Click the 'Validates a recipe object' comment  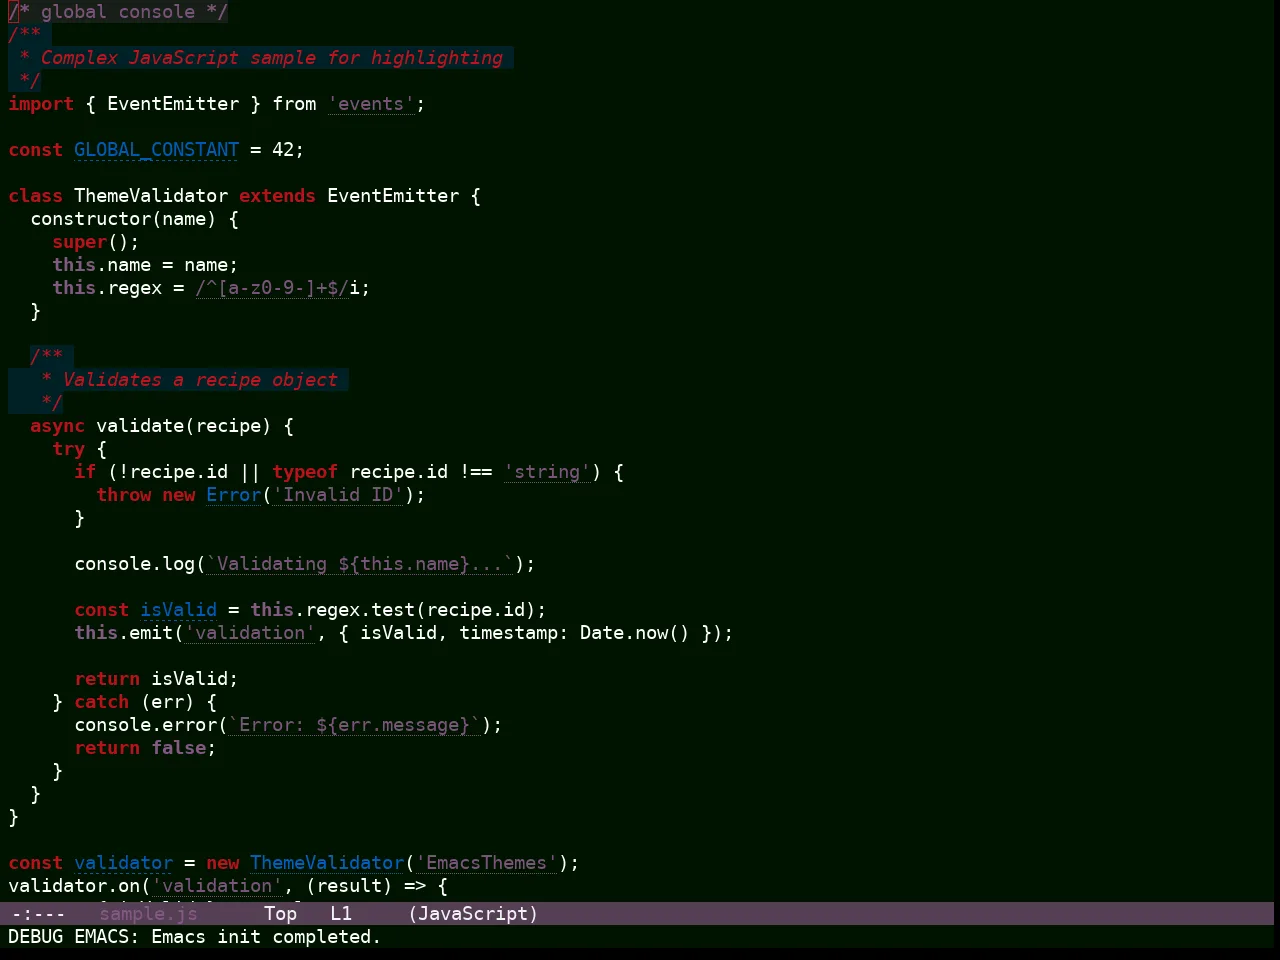[x=200, y=380]
